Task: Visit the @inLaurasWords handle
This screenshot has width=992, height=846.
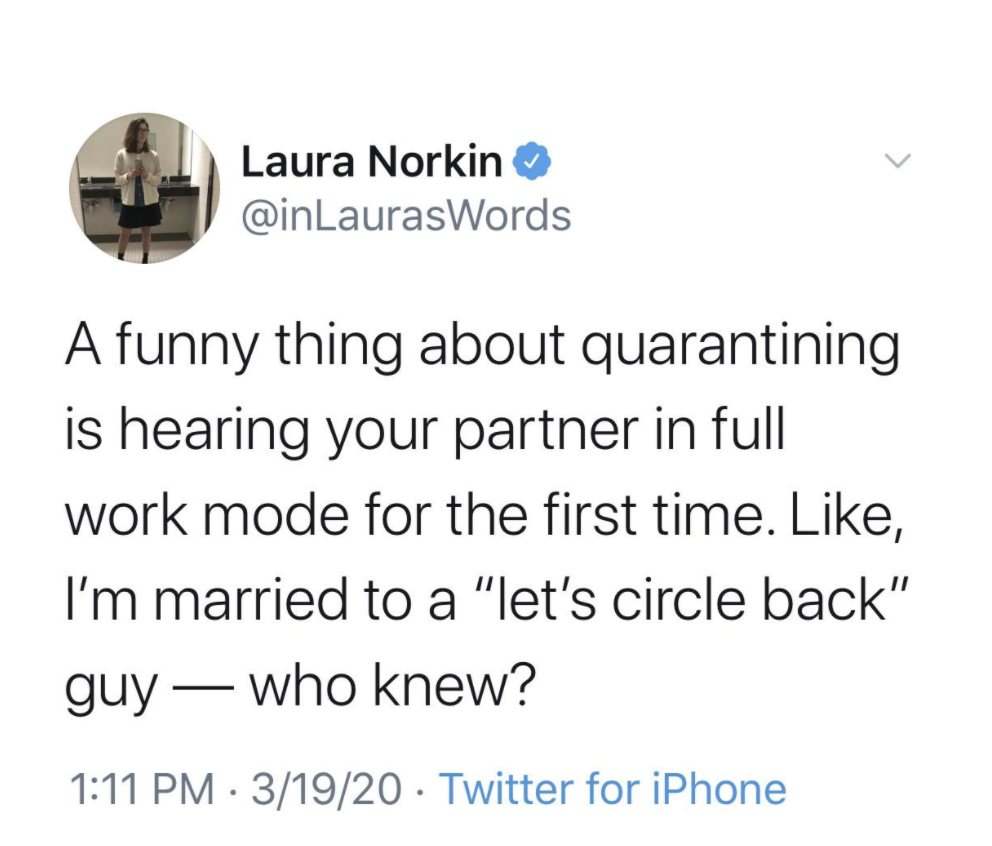Action: 406,215
